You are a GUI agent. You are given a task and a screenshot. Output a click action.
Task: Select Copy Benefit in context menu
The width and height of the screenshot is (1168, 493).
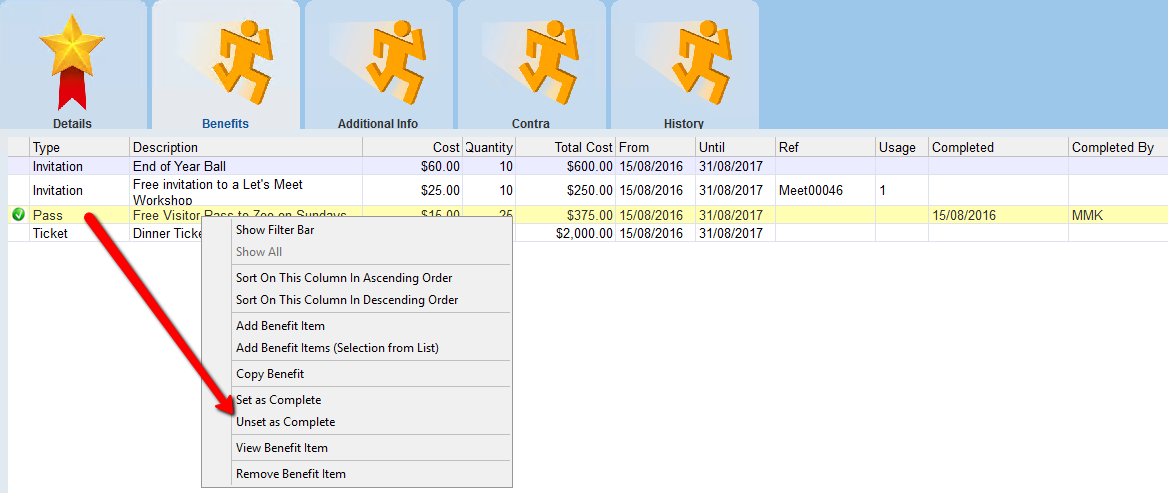268,374
